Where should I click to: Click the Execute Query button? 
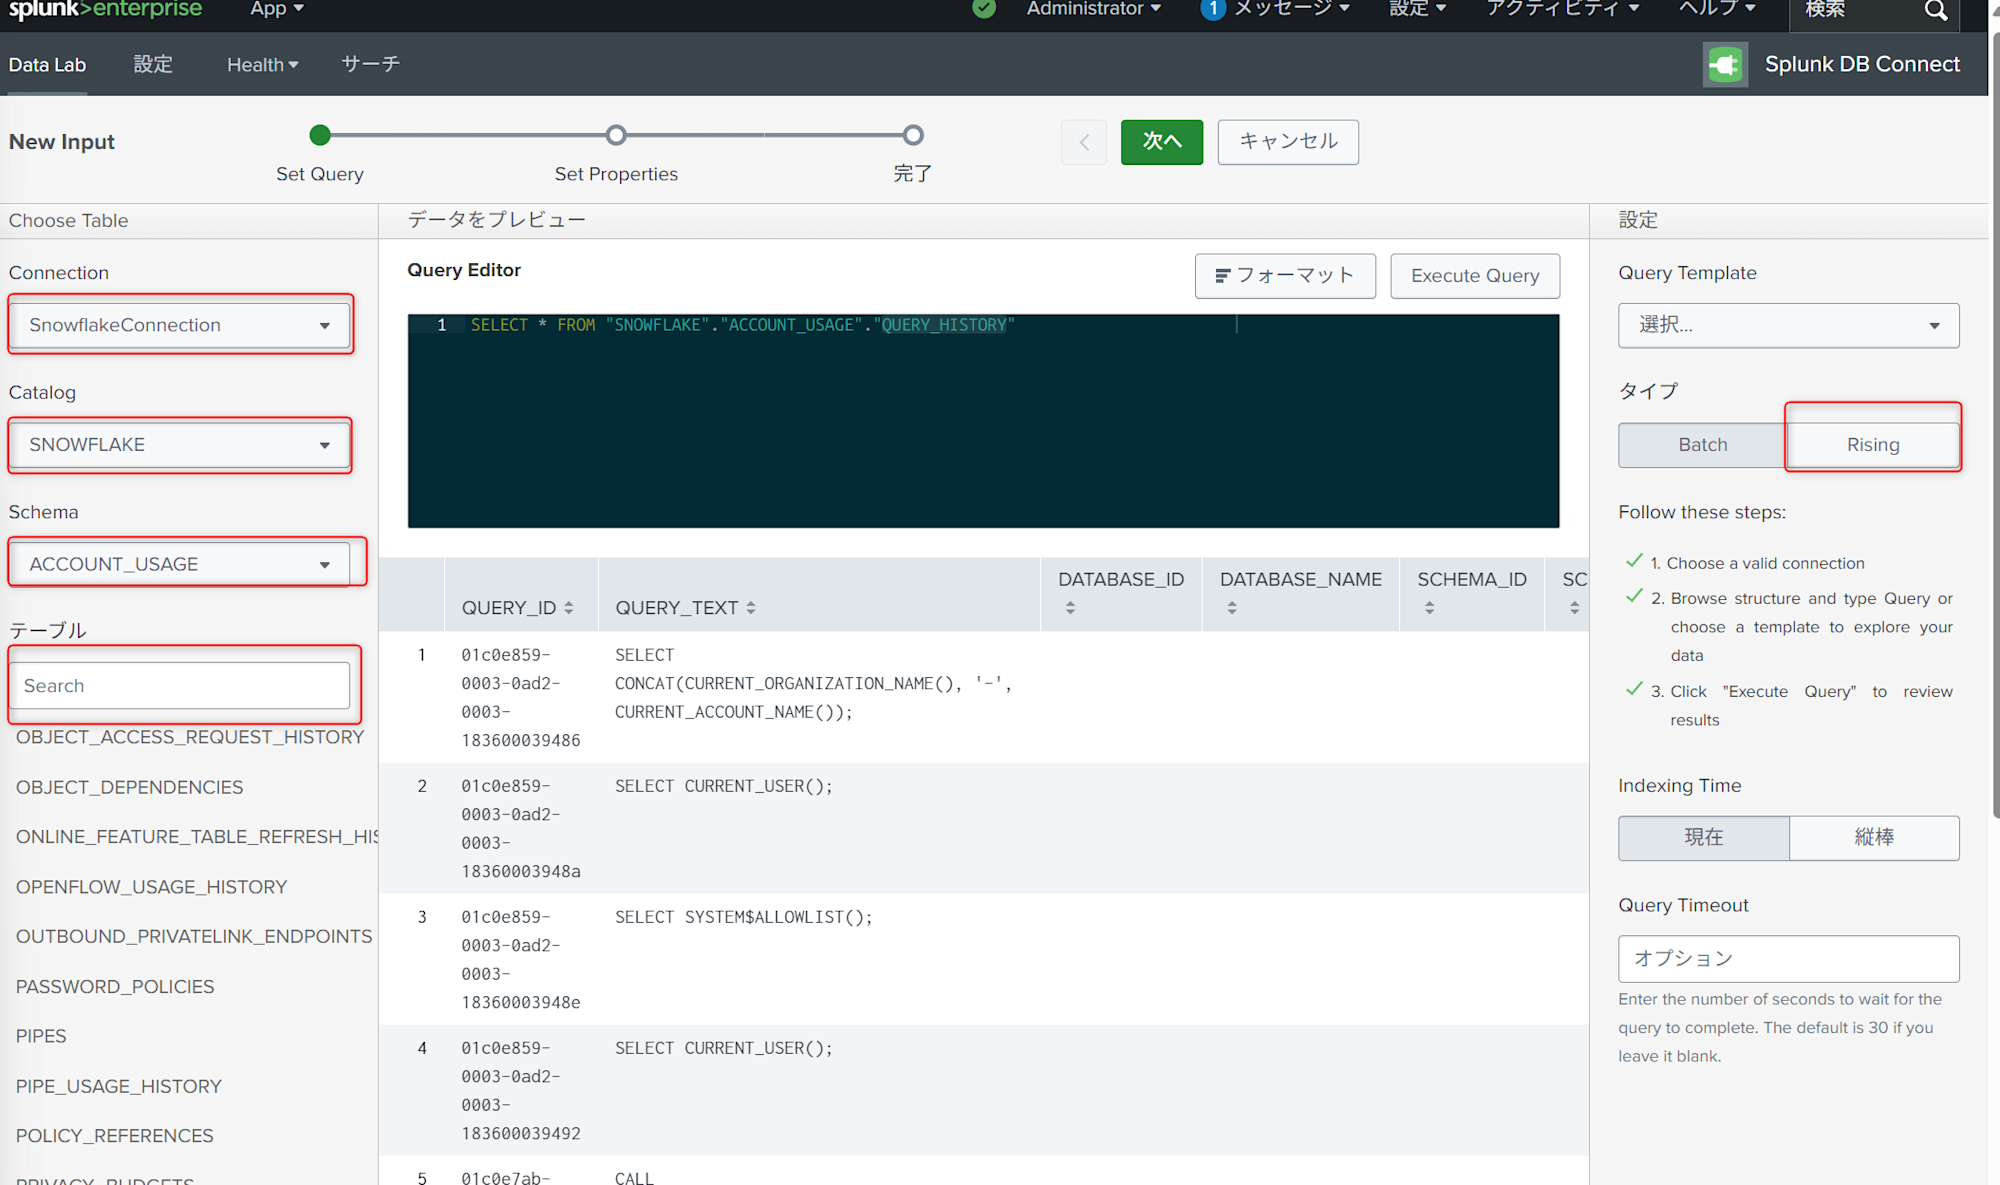tap(1474, 276)
